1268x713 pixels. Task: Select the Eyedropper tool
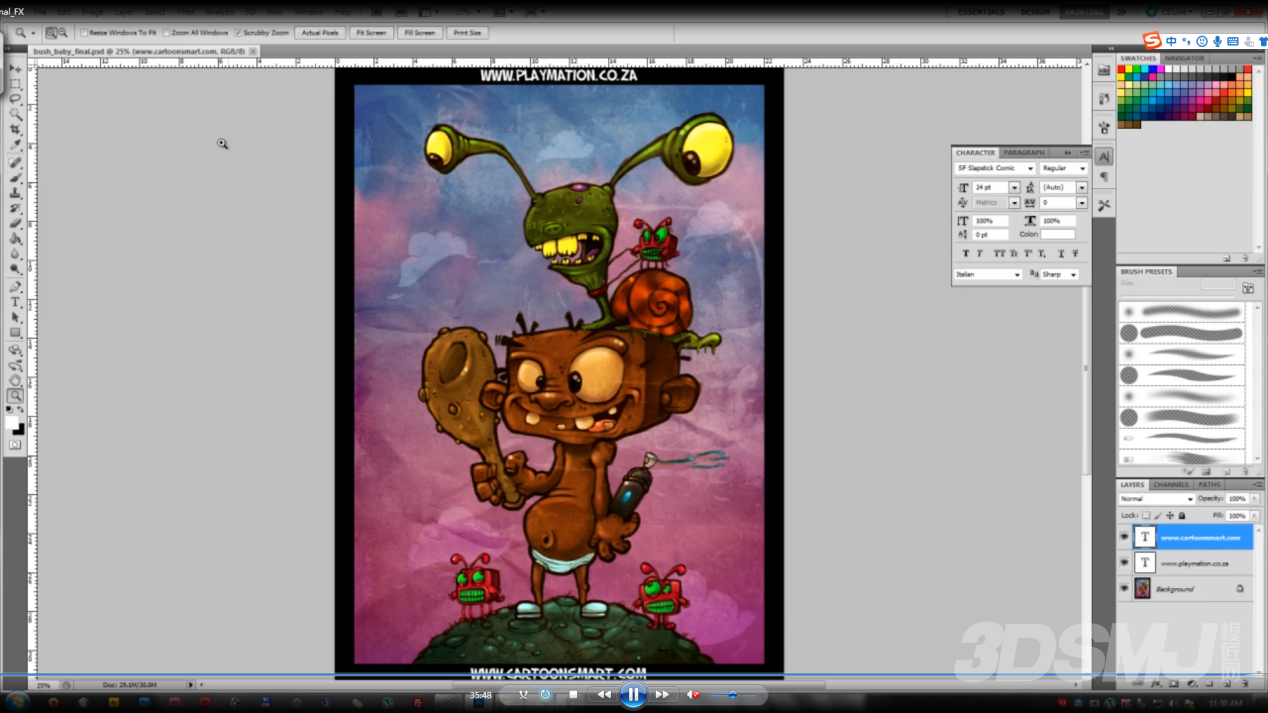click(x=15, y=146)
